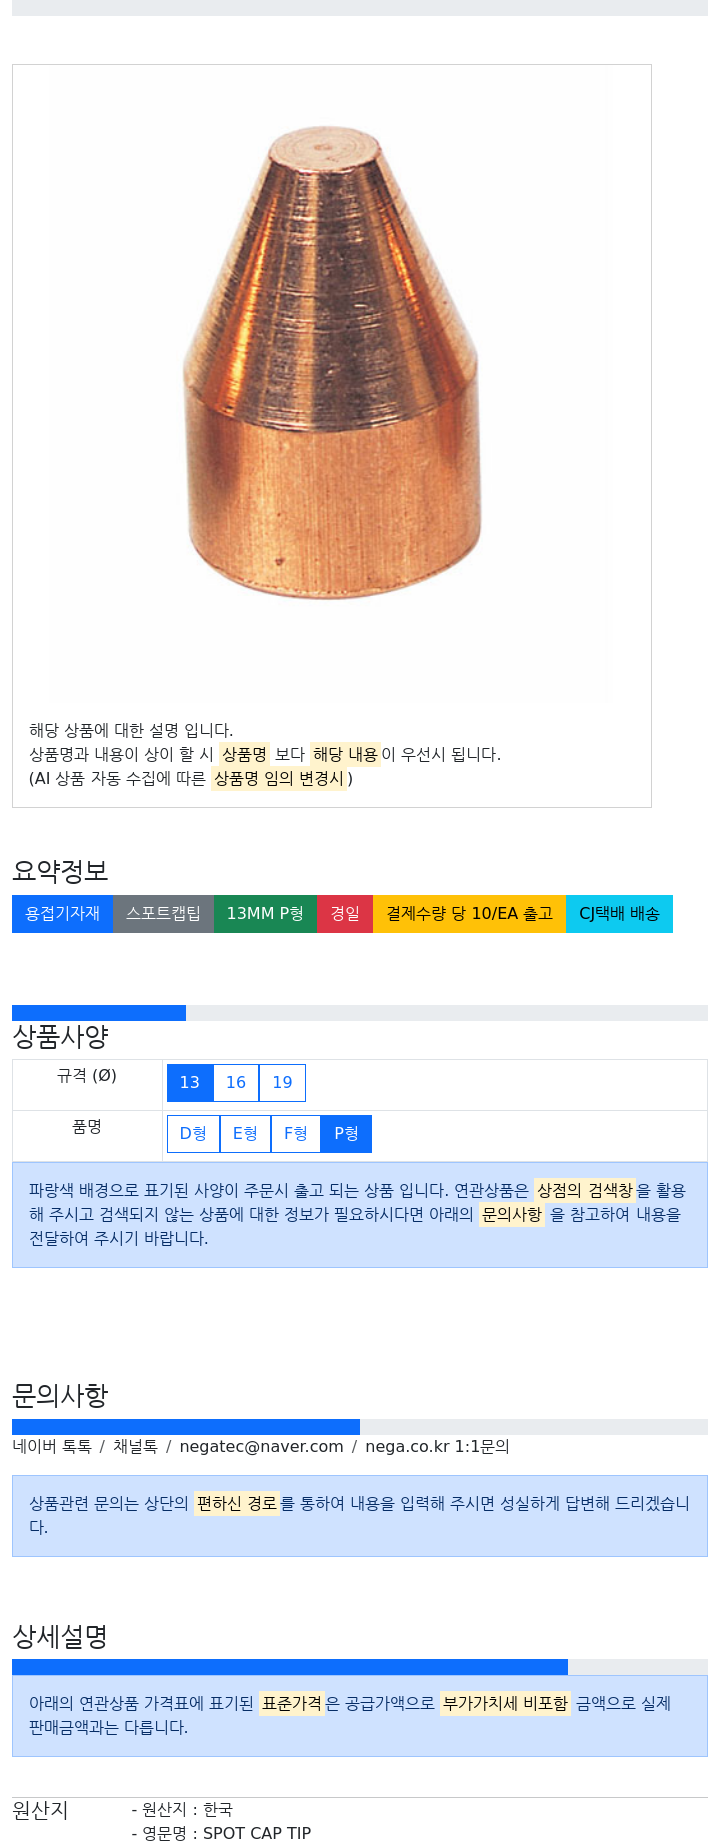This screenshot has width=720, height=1846.
Task: Select the 용접기자재 category tag
Action: pos(62,914)
